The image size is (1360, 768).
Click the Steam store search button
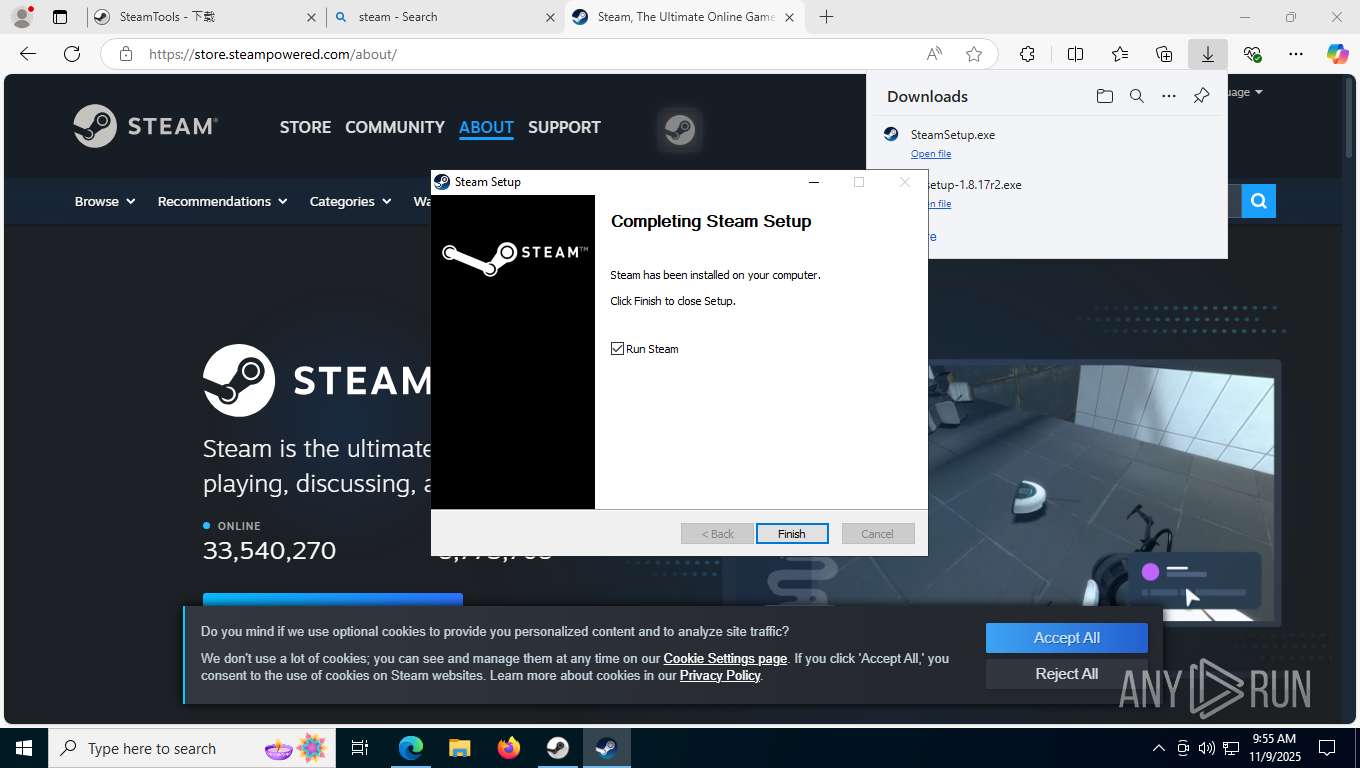pos(1258,201)
